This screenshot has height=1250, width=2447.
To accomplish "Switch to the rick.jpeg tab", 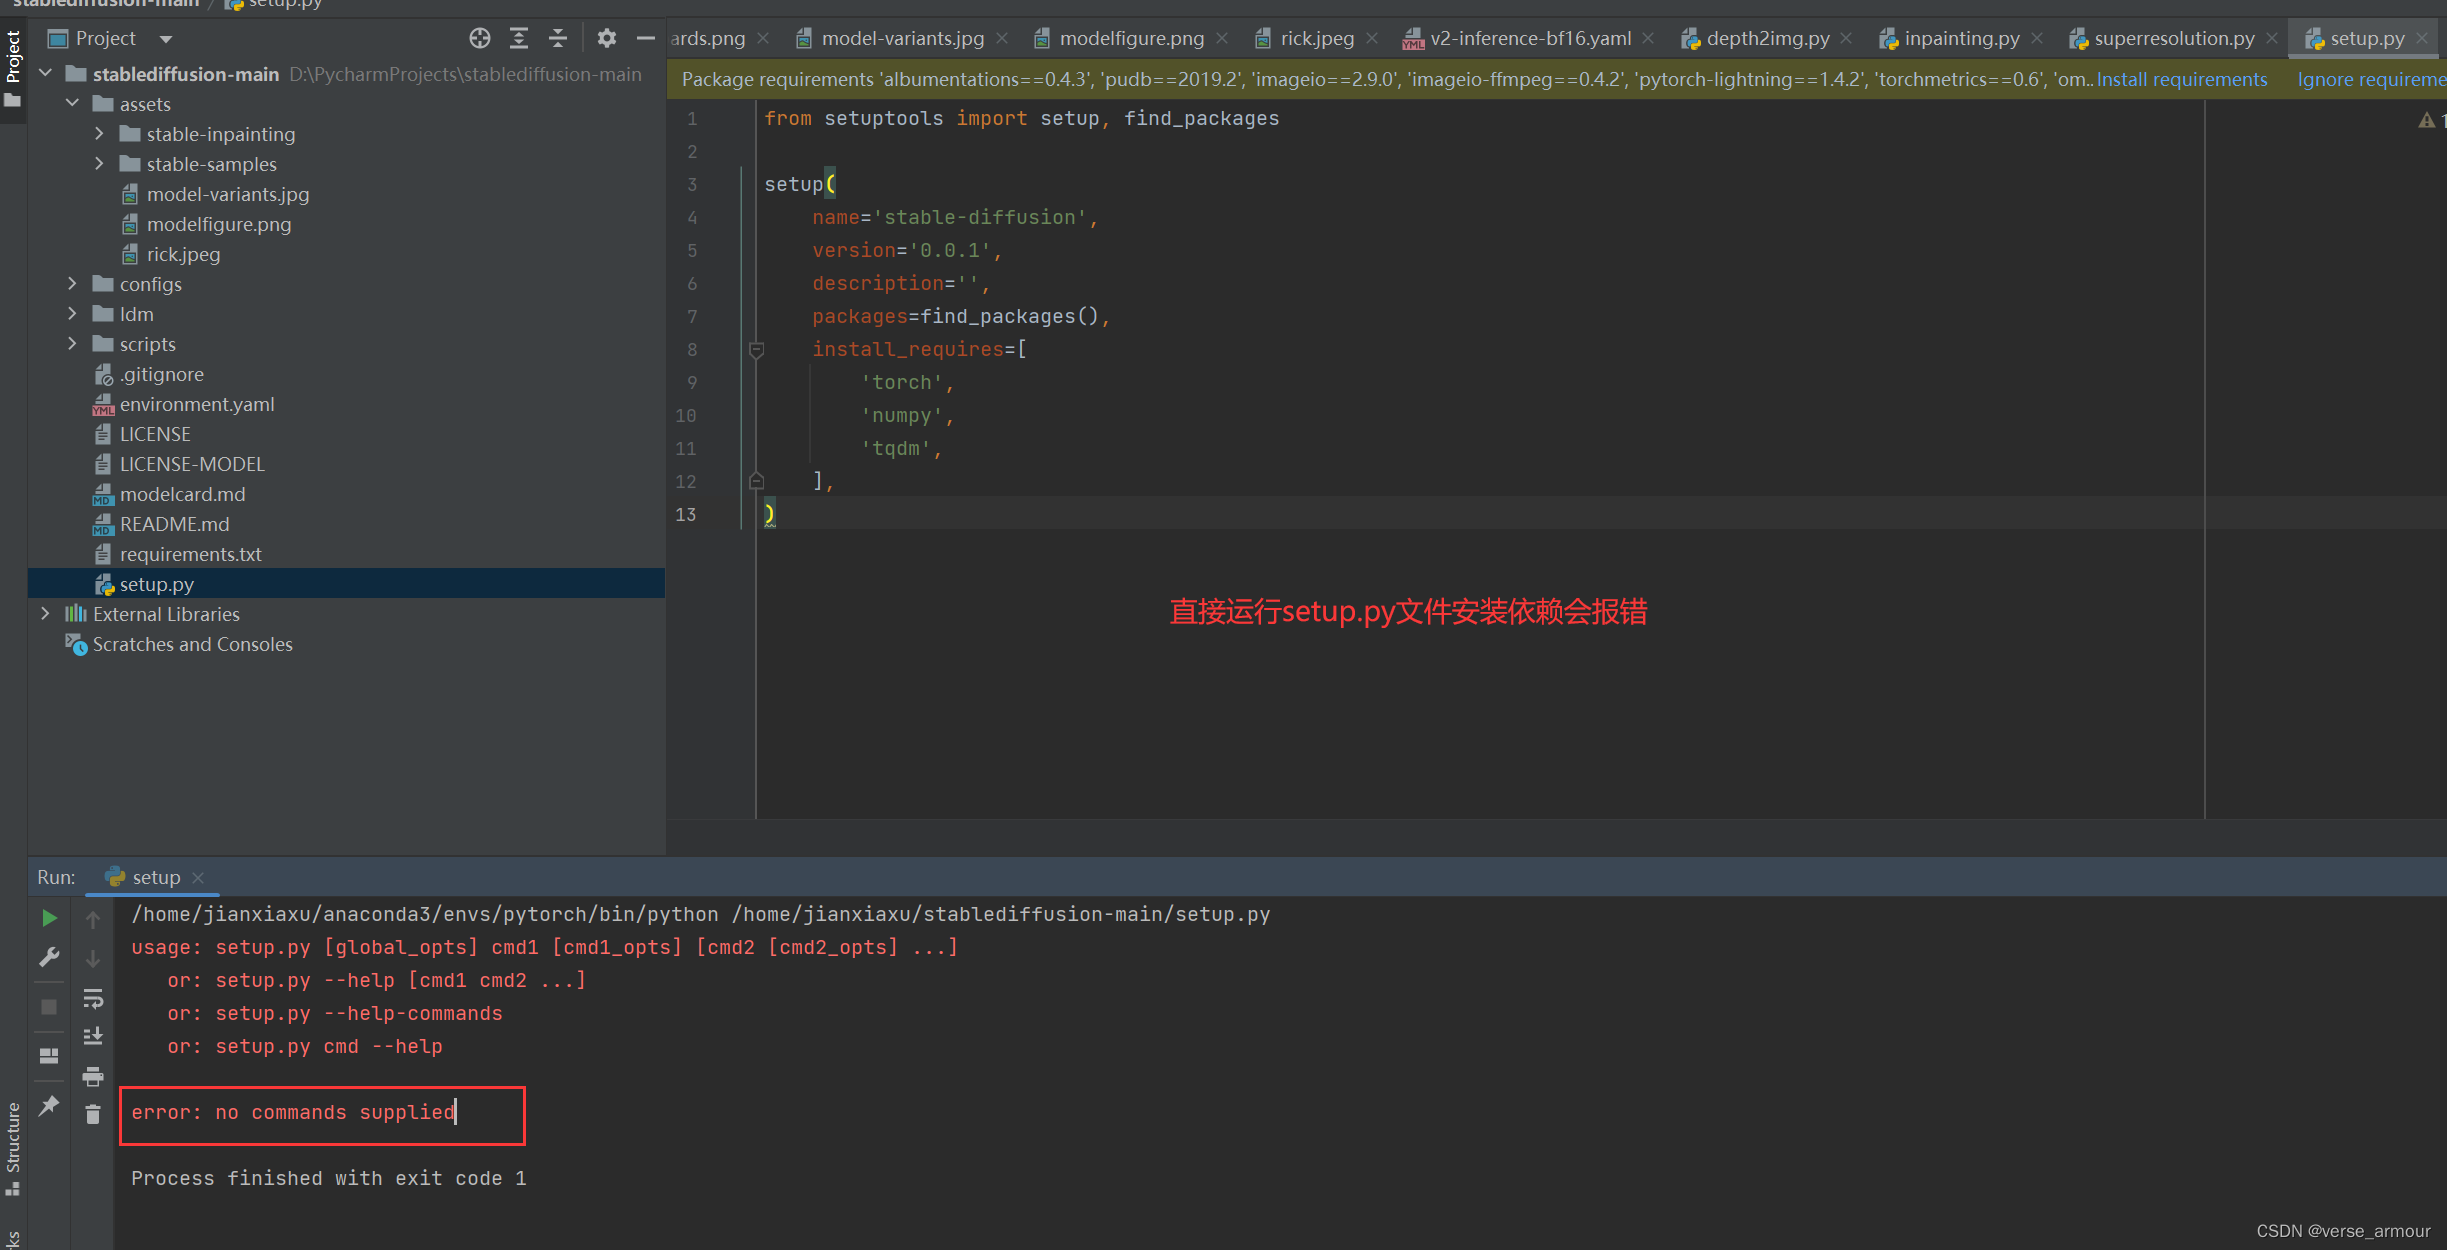I will pyautogui.click(x=1313, y=38).
